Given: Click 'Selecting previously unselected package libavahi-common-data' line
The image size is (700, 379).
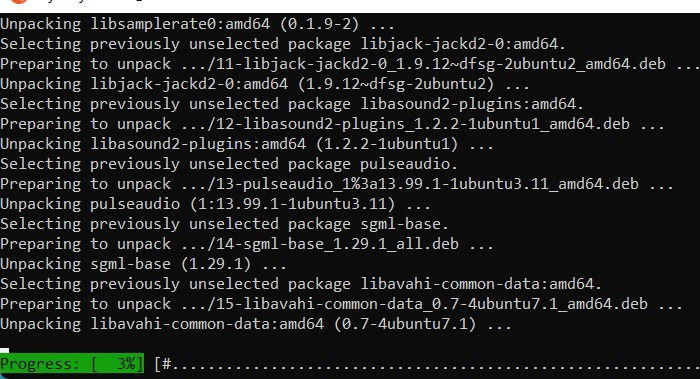Looking at the screenshot, I should coord(301,284).
